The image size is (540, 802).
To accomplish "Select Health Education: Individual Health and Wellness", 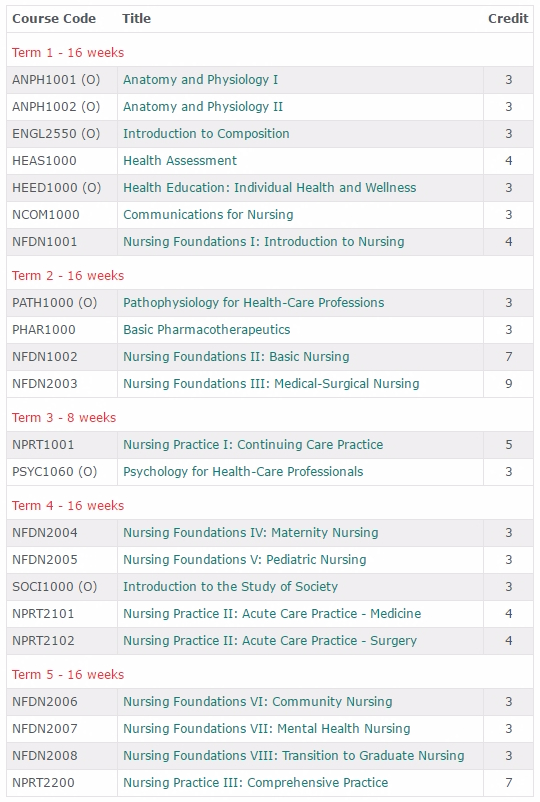I will point(269,188).
